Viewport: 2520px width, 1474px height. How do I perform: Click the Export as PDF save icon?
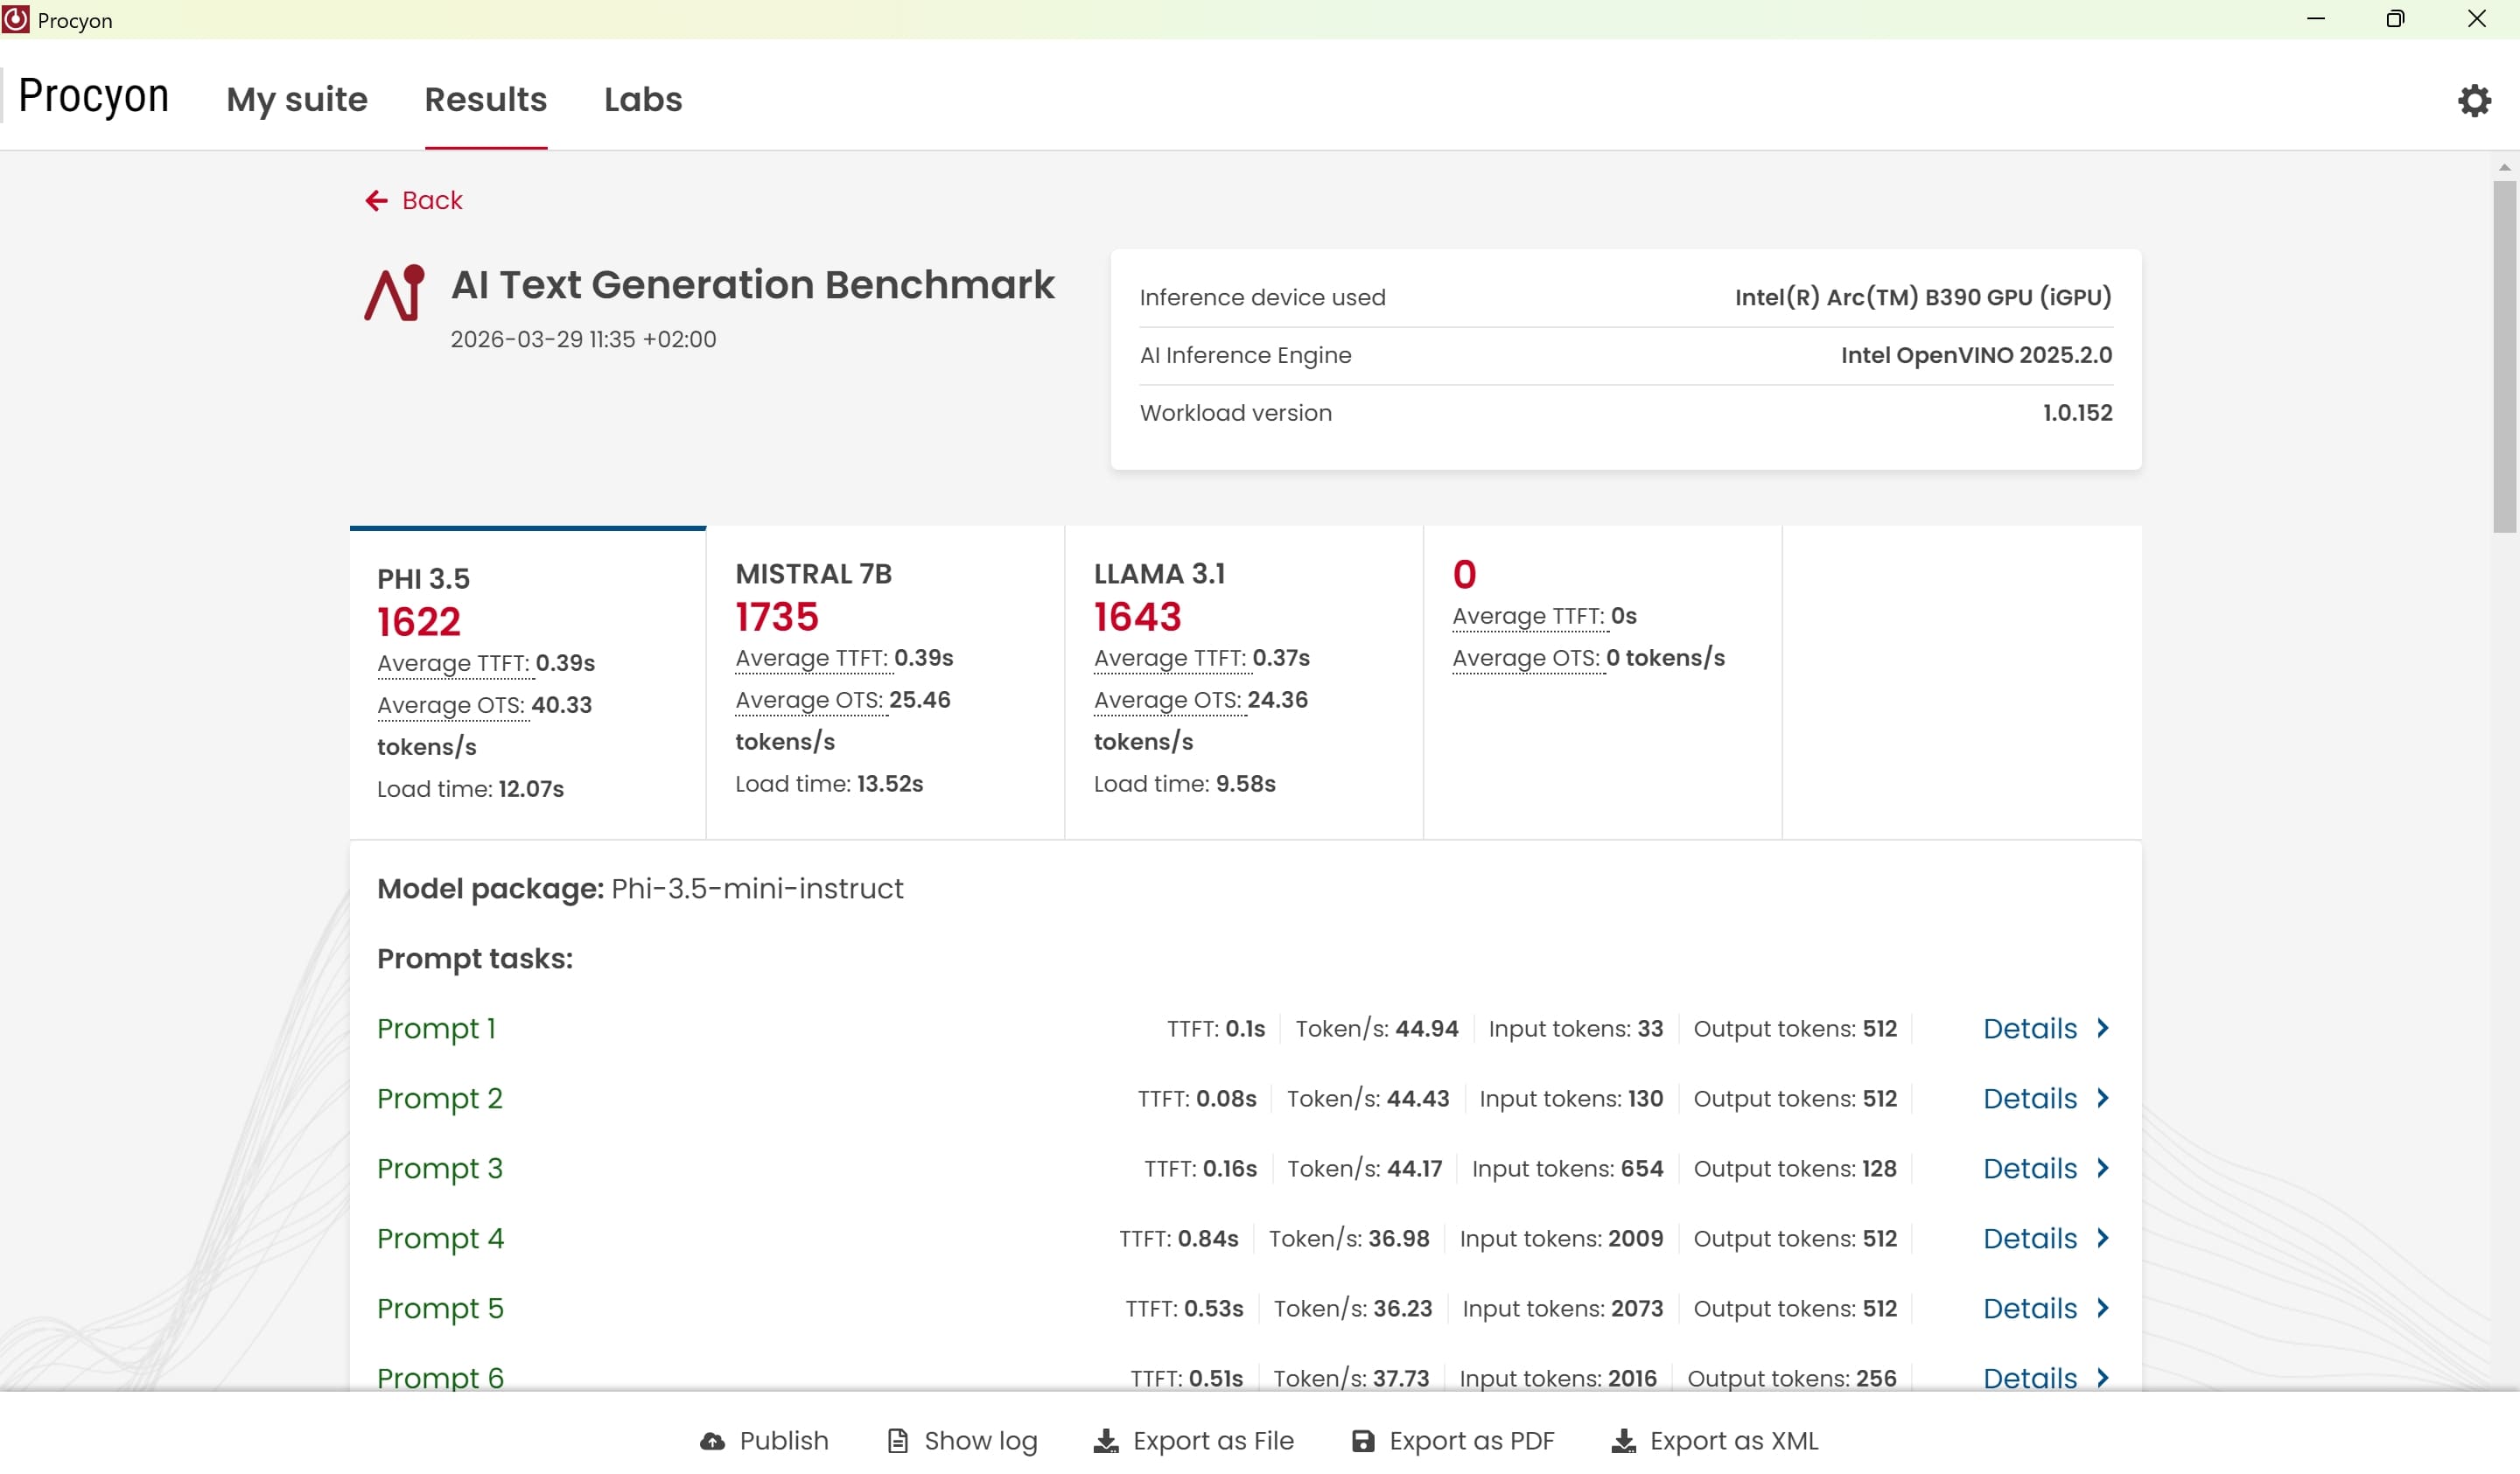[1362, 1440]
